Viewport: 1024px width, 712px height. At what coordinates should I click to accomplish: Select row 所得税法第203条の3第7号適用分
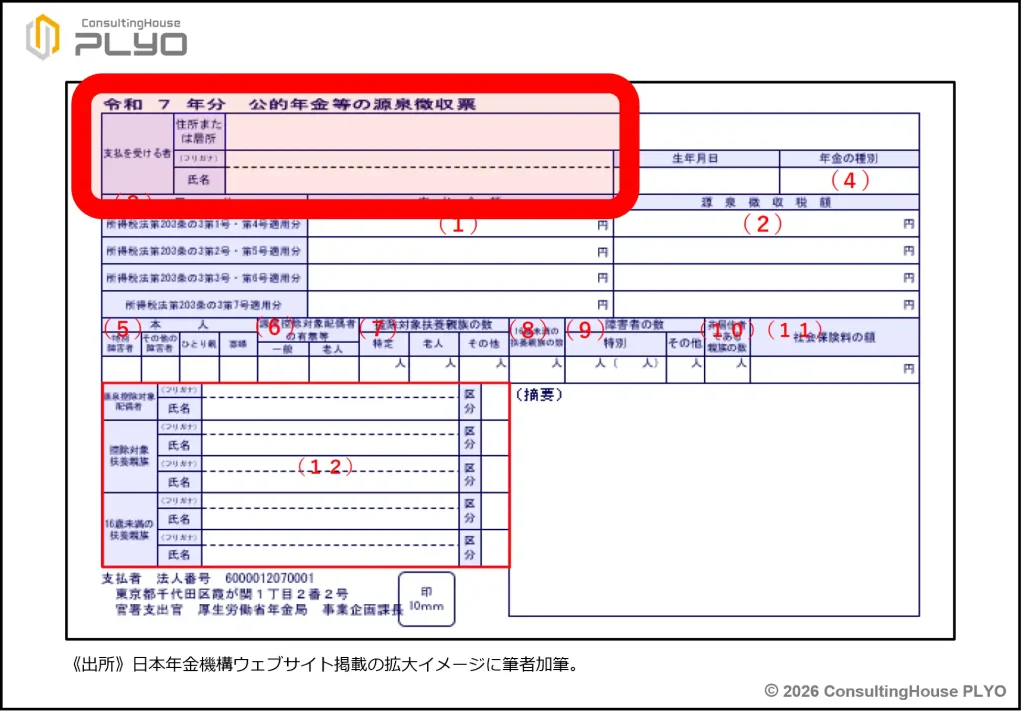click(x=204, y=304)
